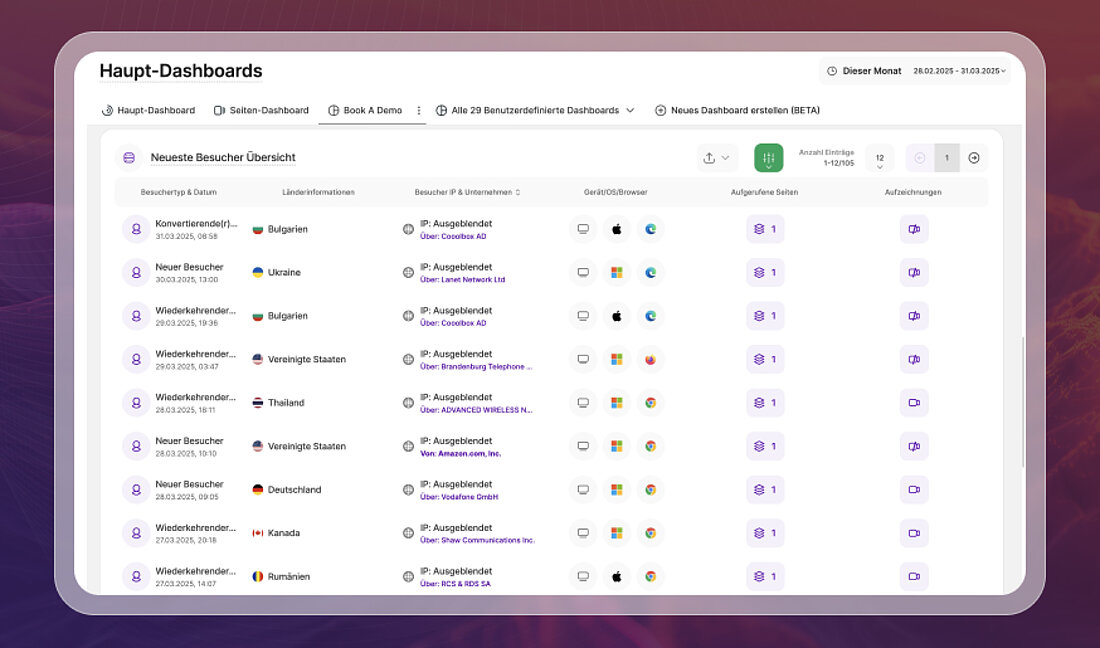The width and height of the screenshot is (1100, 648).
Task: Open recording for Bulgarien visitor 31.03.2025
Action: pyautogui.click(x=914, y=229)
